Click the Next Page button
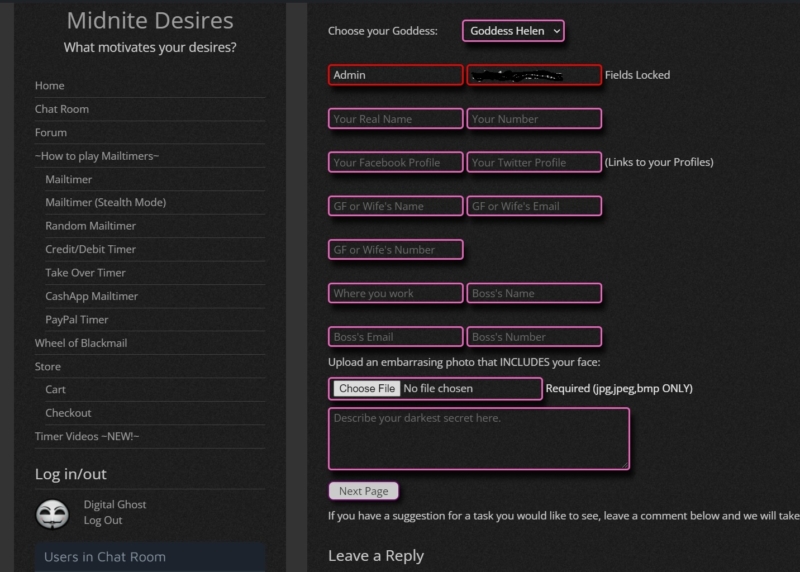This screenshot has width=800, height=572. pyautogui.click(x=363, y=491)
